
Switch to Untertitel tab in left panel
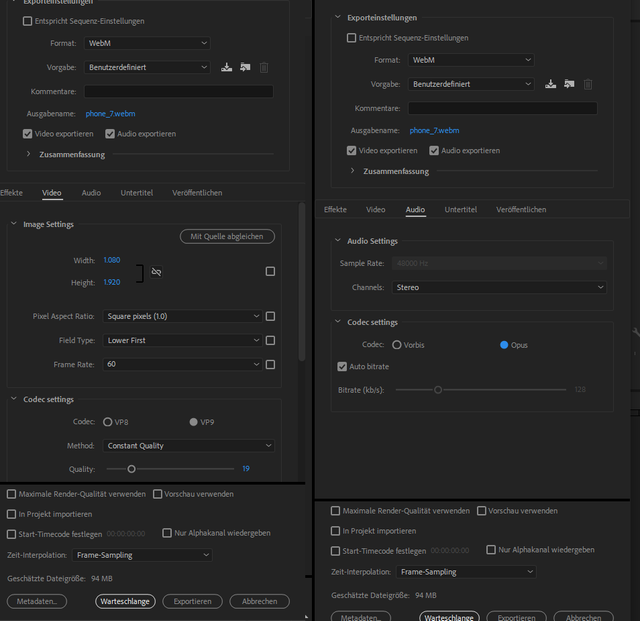click(137, 193)
